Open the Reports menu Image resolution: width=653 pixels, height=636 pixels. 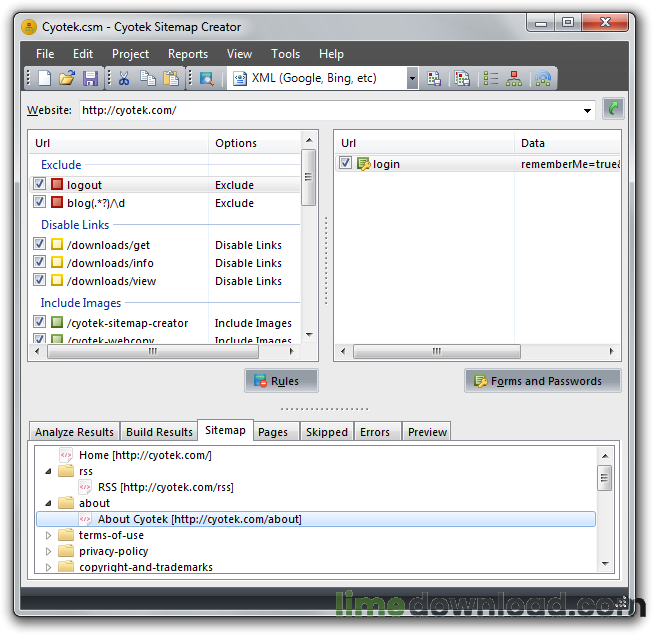[x=188, y=54]
